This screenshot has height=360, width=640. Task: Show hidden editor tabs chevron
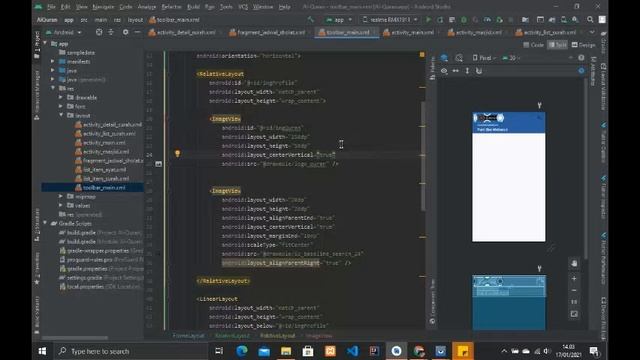[x=592, y=32]
